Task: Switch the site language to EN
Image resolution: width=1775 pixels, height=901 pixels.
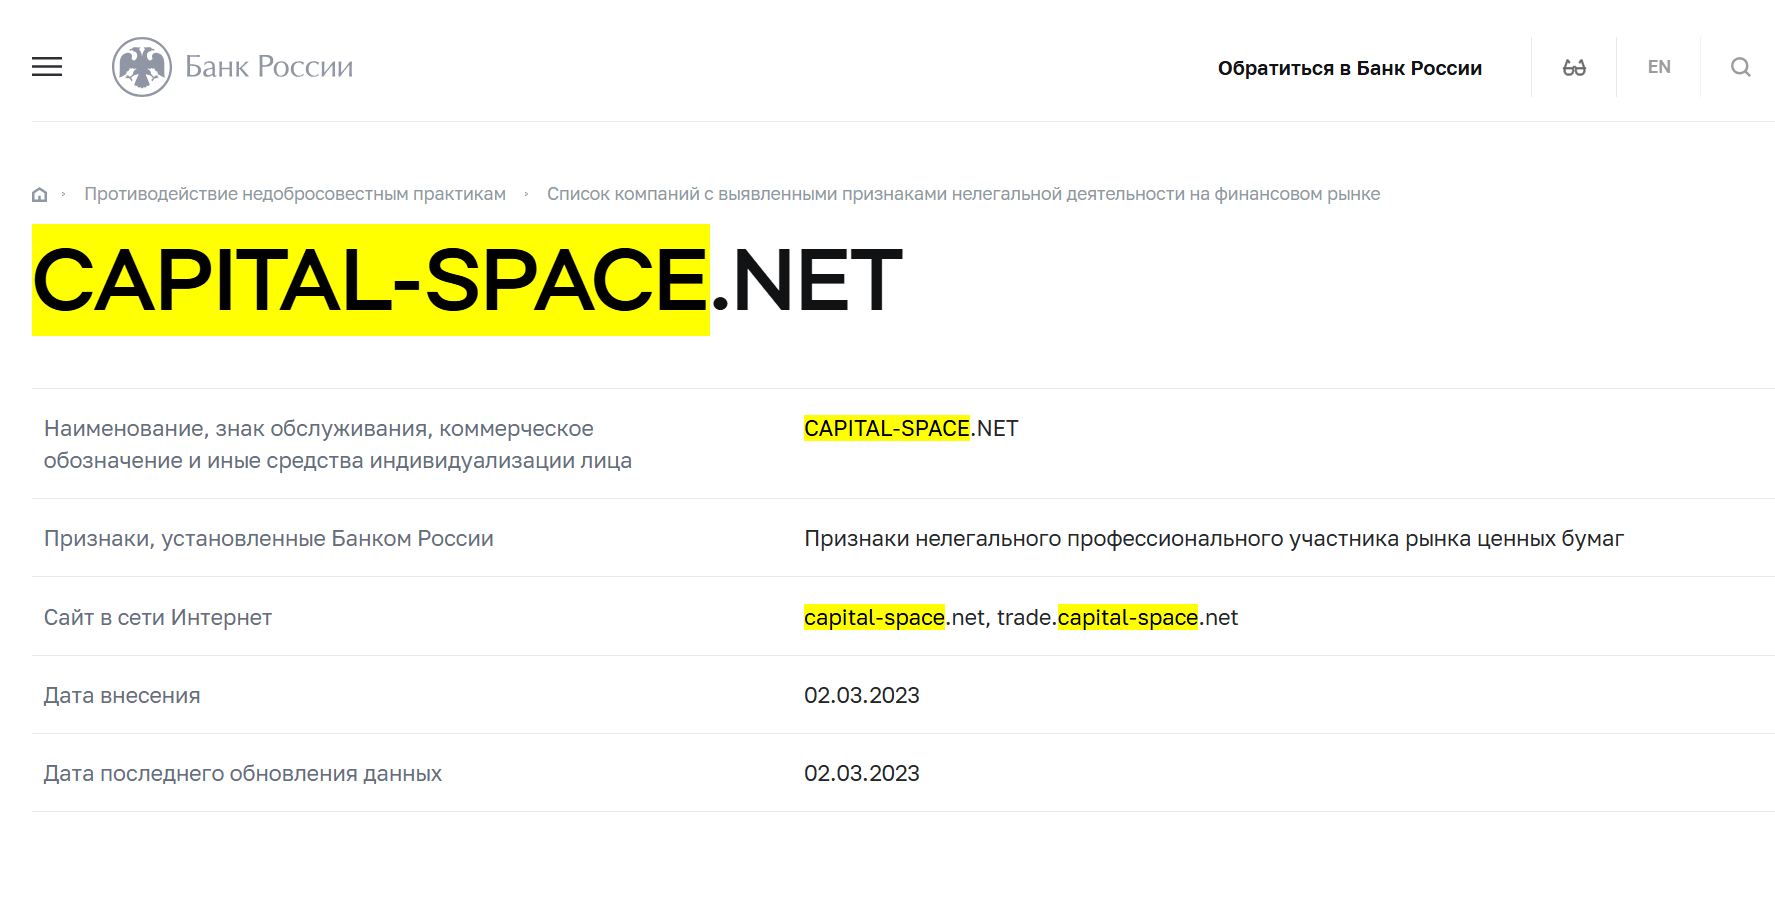Action: (1658, 66)
